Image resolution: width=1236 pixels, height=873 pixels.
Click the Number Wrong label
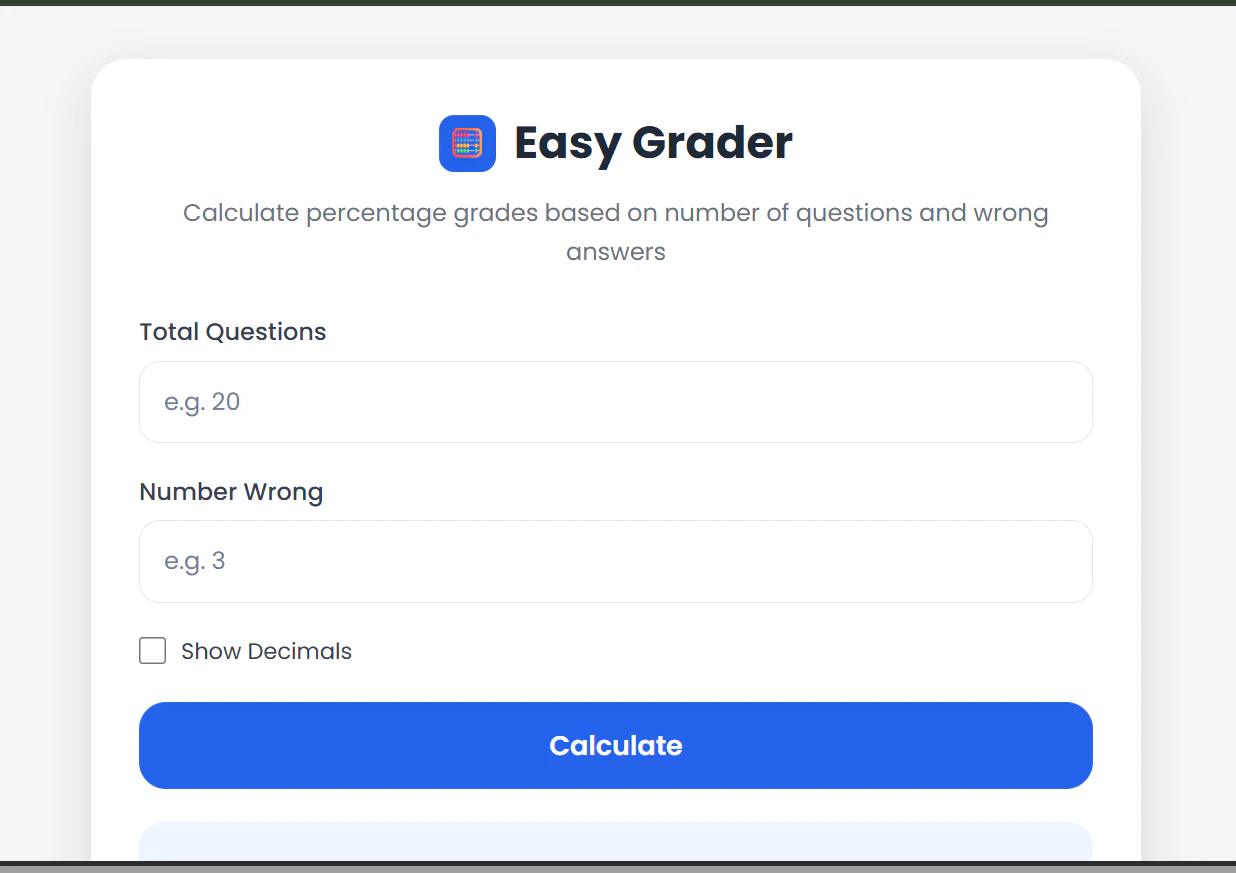click(x=231, y=491)
